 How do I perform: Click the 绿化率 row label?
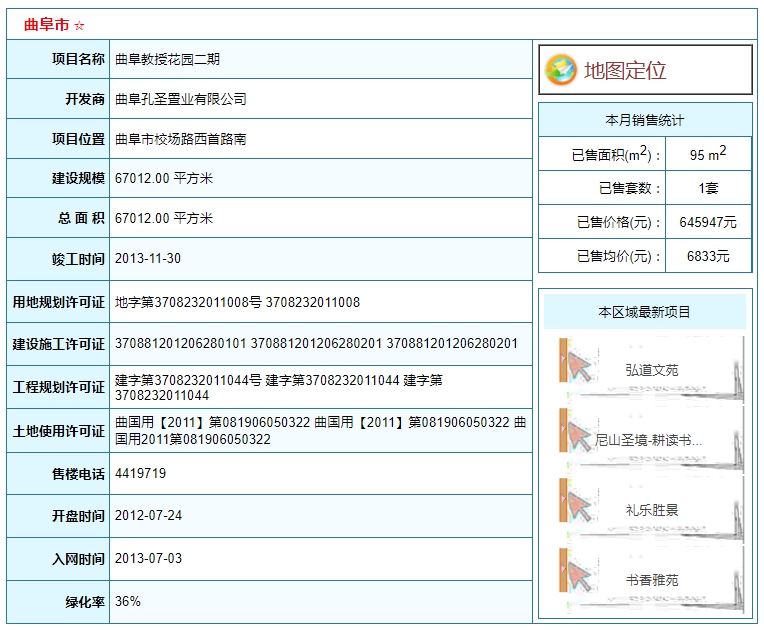[85, 602]
